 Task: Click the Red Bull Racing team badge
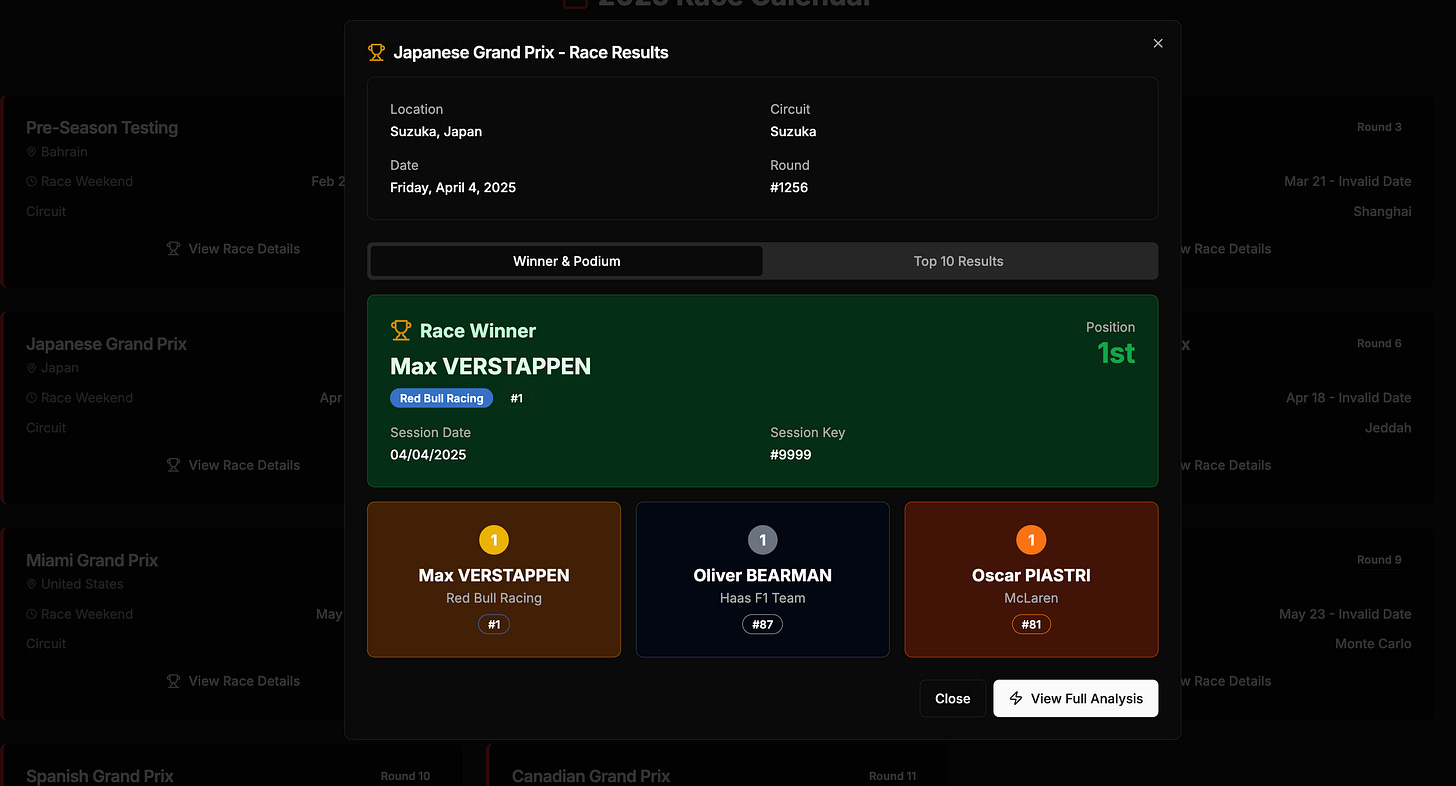pyautogui.click(x=441, y=398)
